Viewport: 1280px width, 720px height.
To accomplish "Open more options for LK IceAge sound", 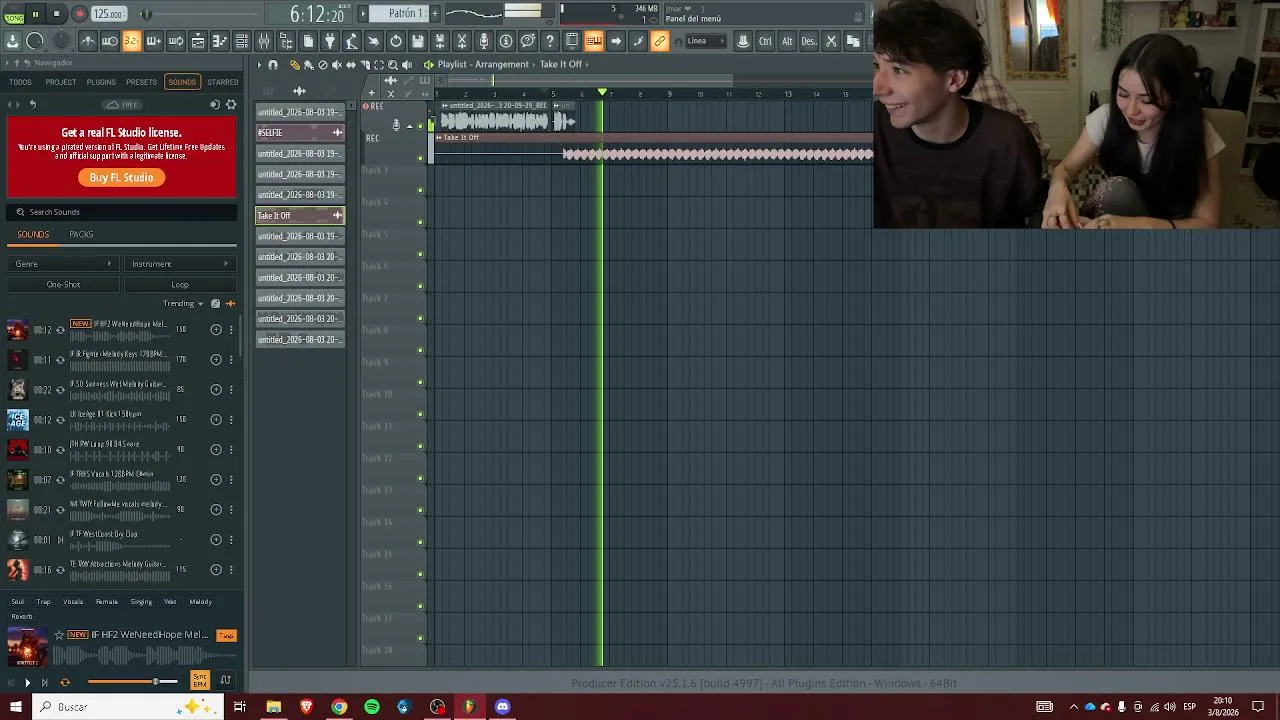I will pyautogui.click(x=231, y=420).
